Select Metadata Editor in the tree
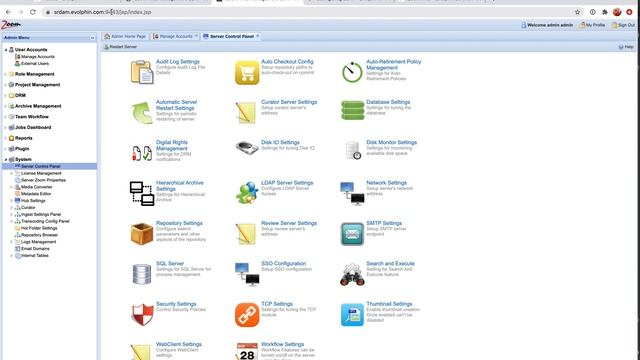 [x=36, y=194]
